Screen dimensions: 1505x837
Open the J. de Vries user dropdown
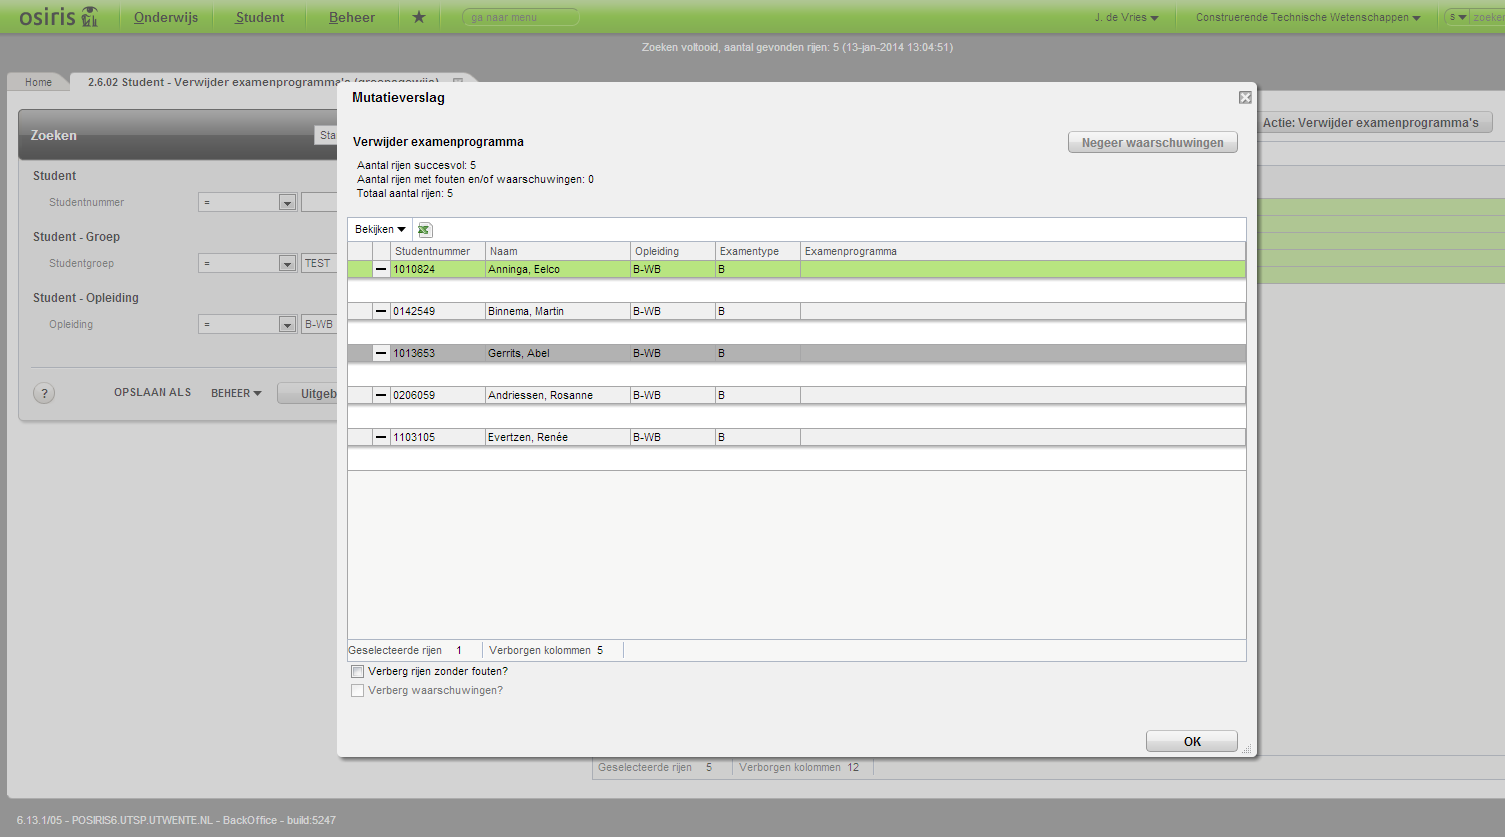tap(1126, 17)
